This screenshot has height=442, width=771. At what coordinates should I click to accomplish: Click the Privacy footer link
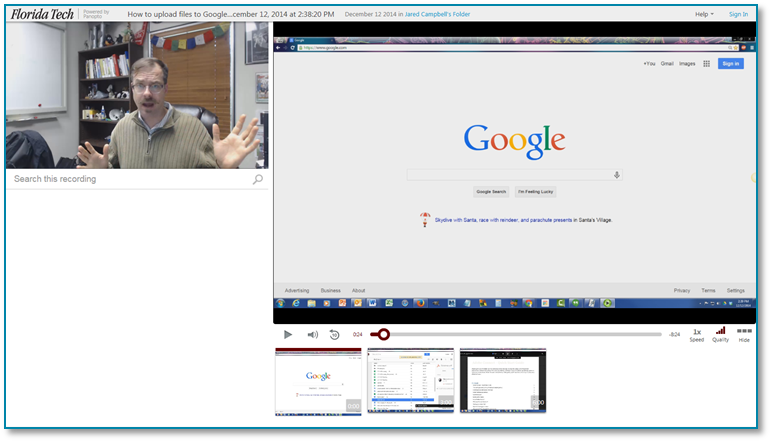point(682,291)
